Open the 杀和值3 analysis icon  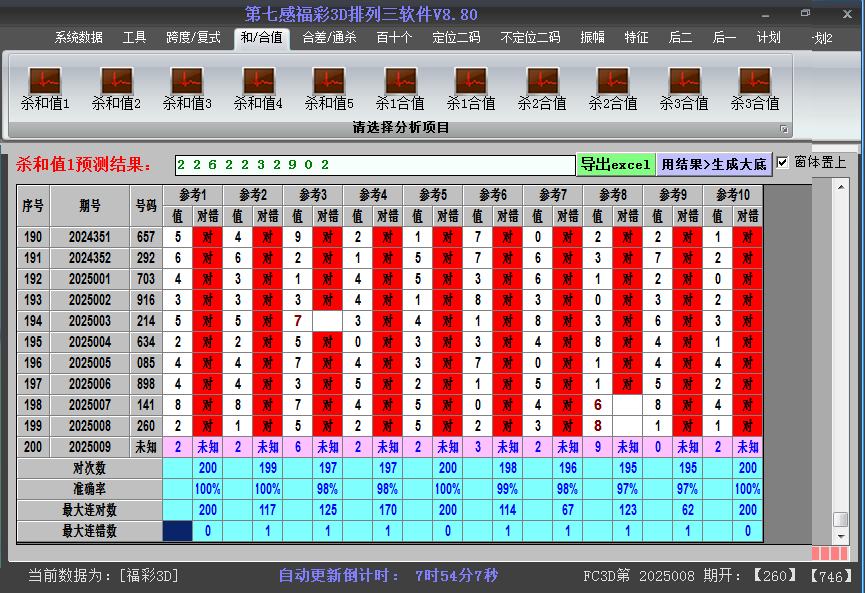pyautogui.click(x=187, y=88)
